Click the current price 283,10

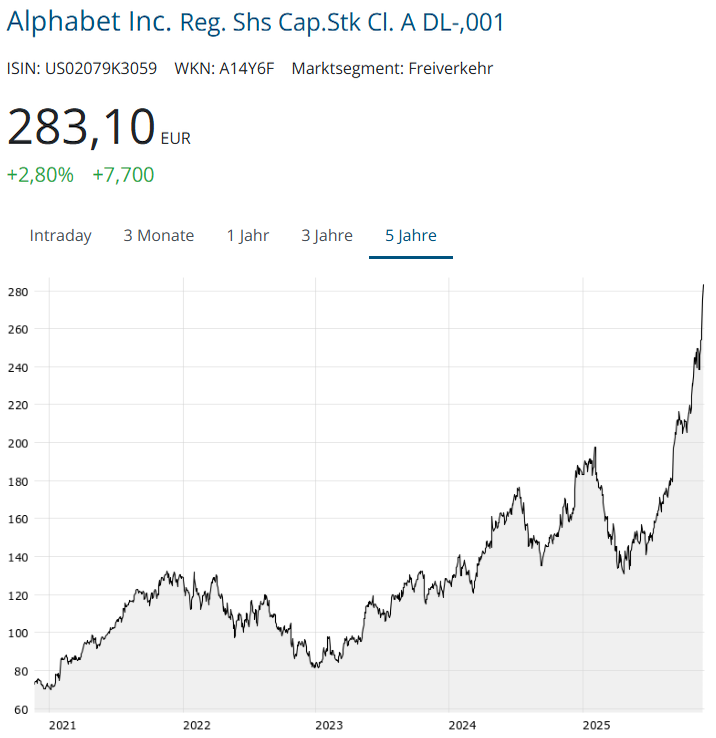point(81,127)
